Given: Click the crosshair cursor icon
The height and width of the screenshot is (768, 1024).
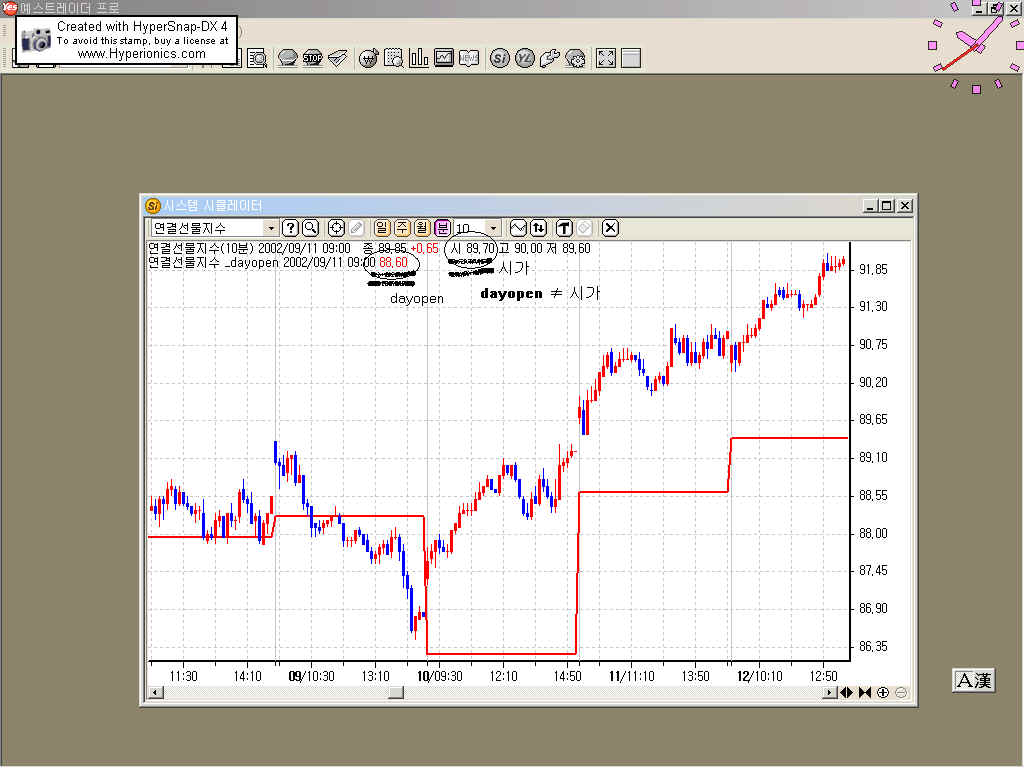Looking at the screenshot, I should [337, 228].
